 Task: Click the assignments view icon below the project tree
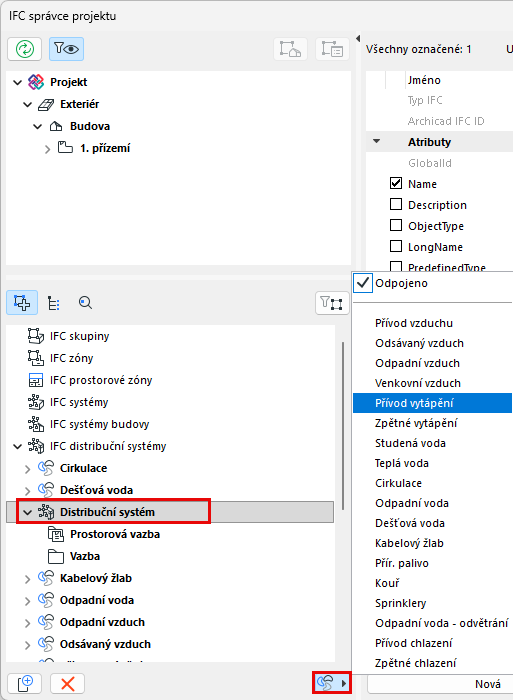tap(22, 303)
